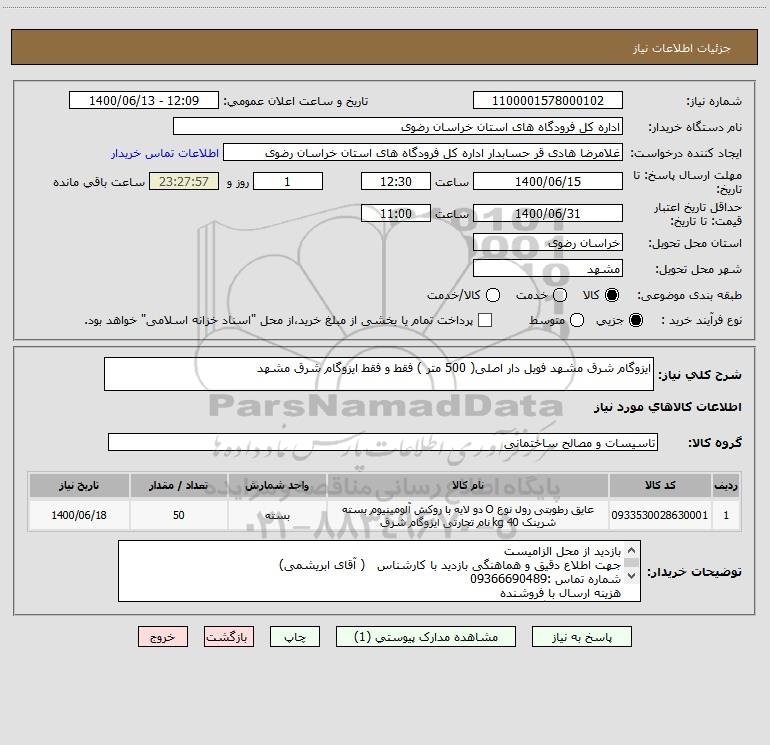The image size is (770, 745).
Task: Click the بازدید از محل الزامیست note line
Action: [x=562, y=551]
